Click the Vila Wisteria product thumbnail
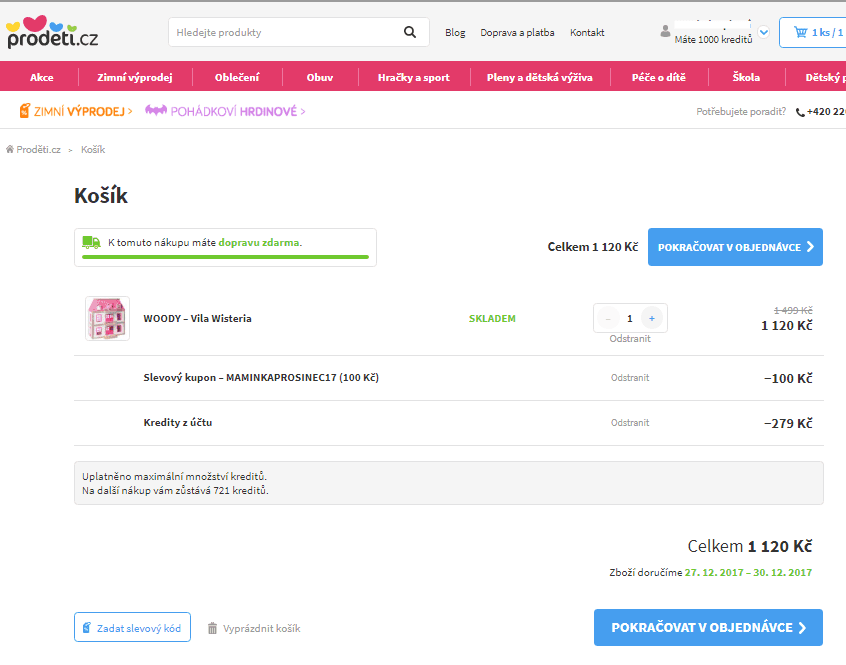This screenshot has width=846, height=665. [x=107, y=318]
